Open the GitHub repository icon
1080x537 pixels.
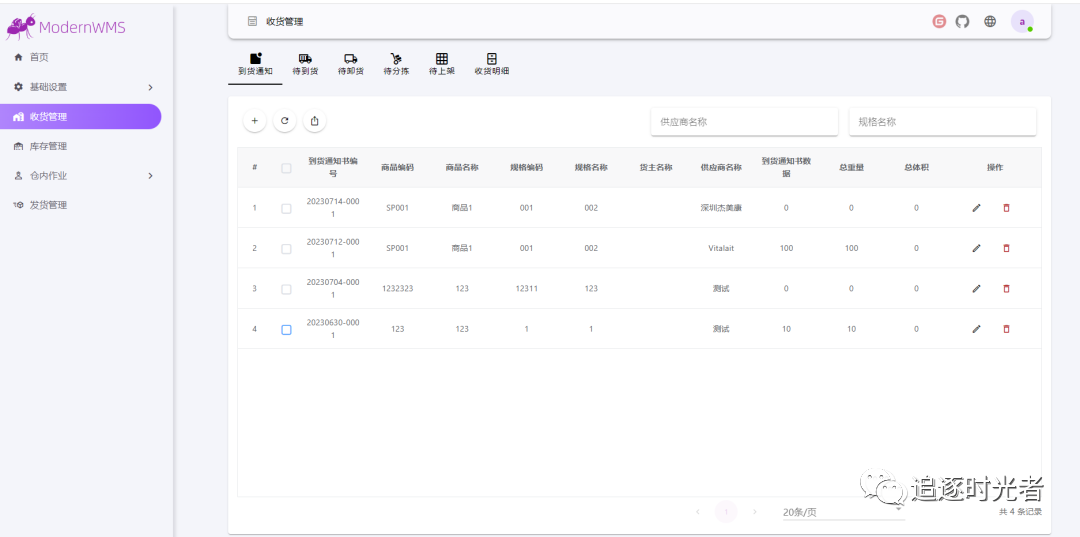pyautogui.click(x=962, y=21)
